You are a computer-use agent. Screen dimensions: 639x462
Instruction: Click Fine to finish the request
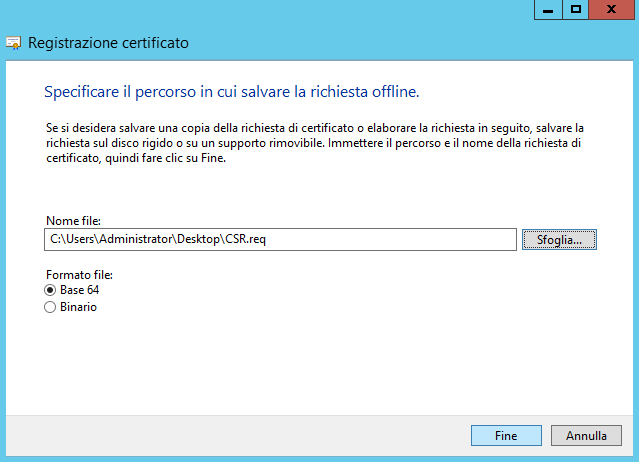point(506,436)
